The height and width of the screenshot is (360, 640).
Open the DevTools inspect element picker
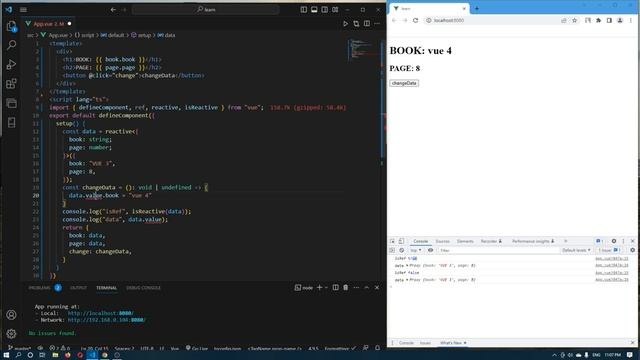(x=392, y=241)
